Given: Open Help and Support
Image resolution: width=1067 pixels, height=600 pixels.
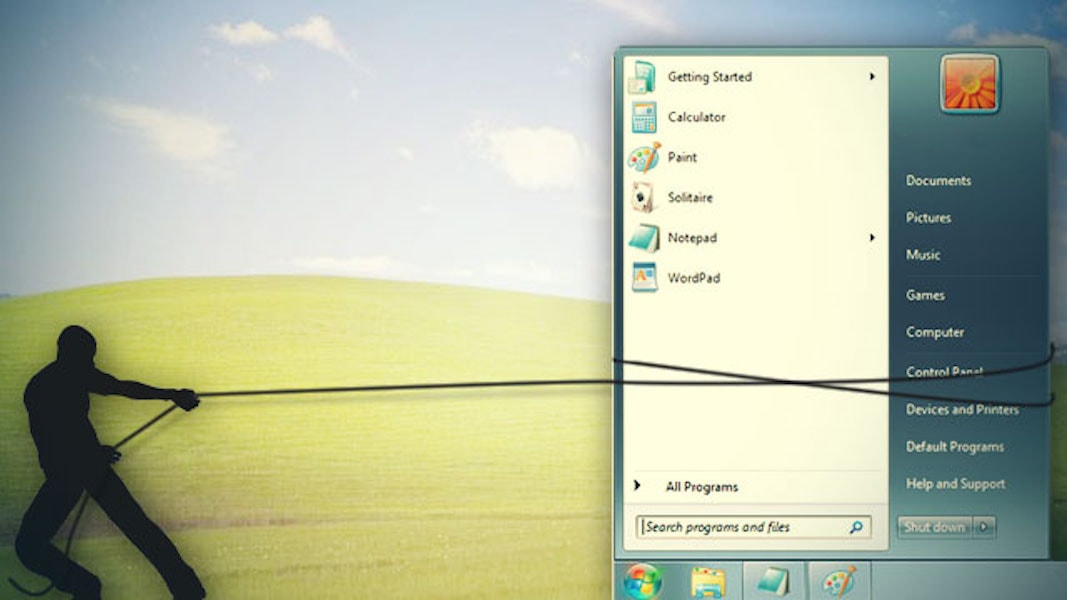Looking at the screenshot, I should click(954, 483).
